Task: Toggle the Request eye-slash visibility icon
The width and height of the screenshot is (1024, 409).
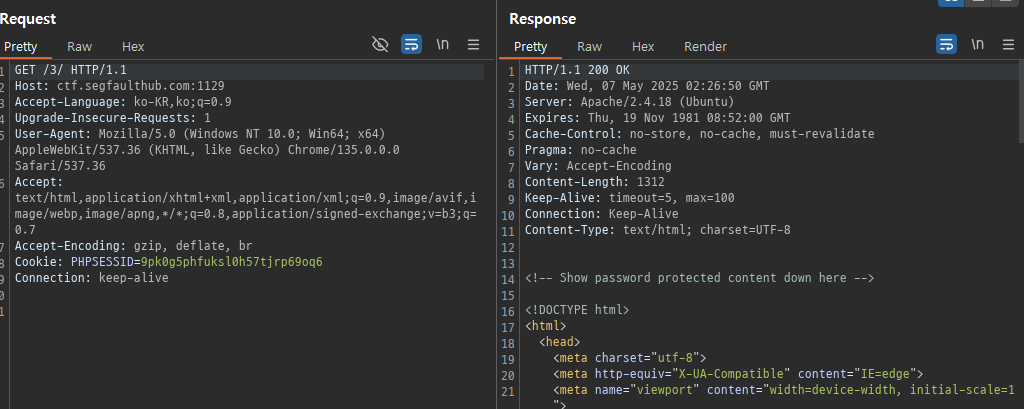Action: click(379, 44)
